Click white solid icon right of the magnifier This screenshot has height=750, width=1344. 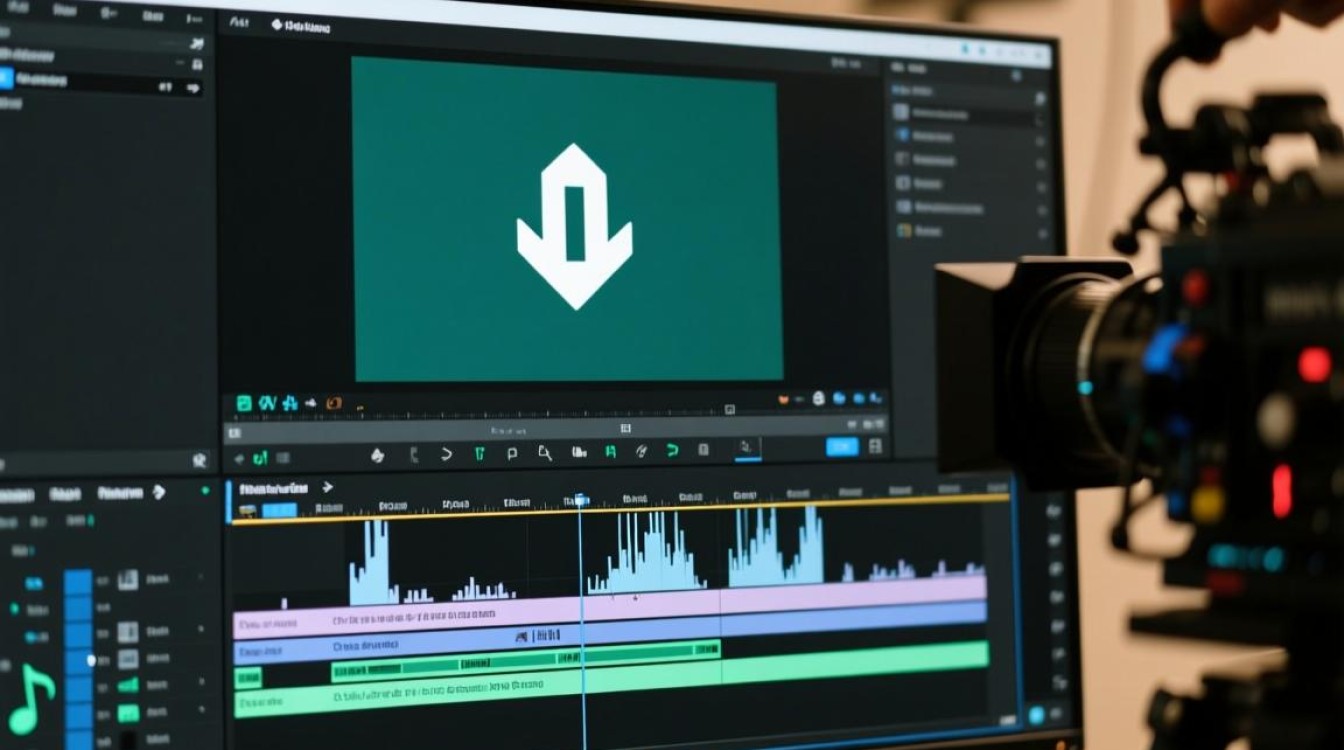pos(578,453)
